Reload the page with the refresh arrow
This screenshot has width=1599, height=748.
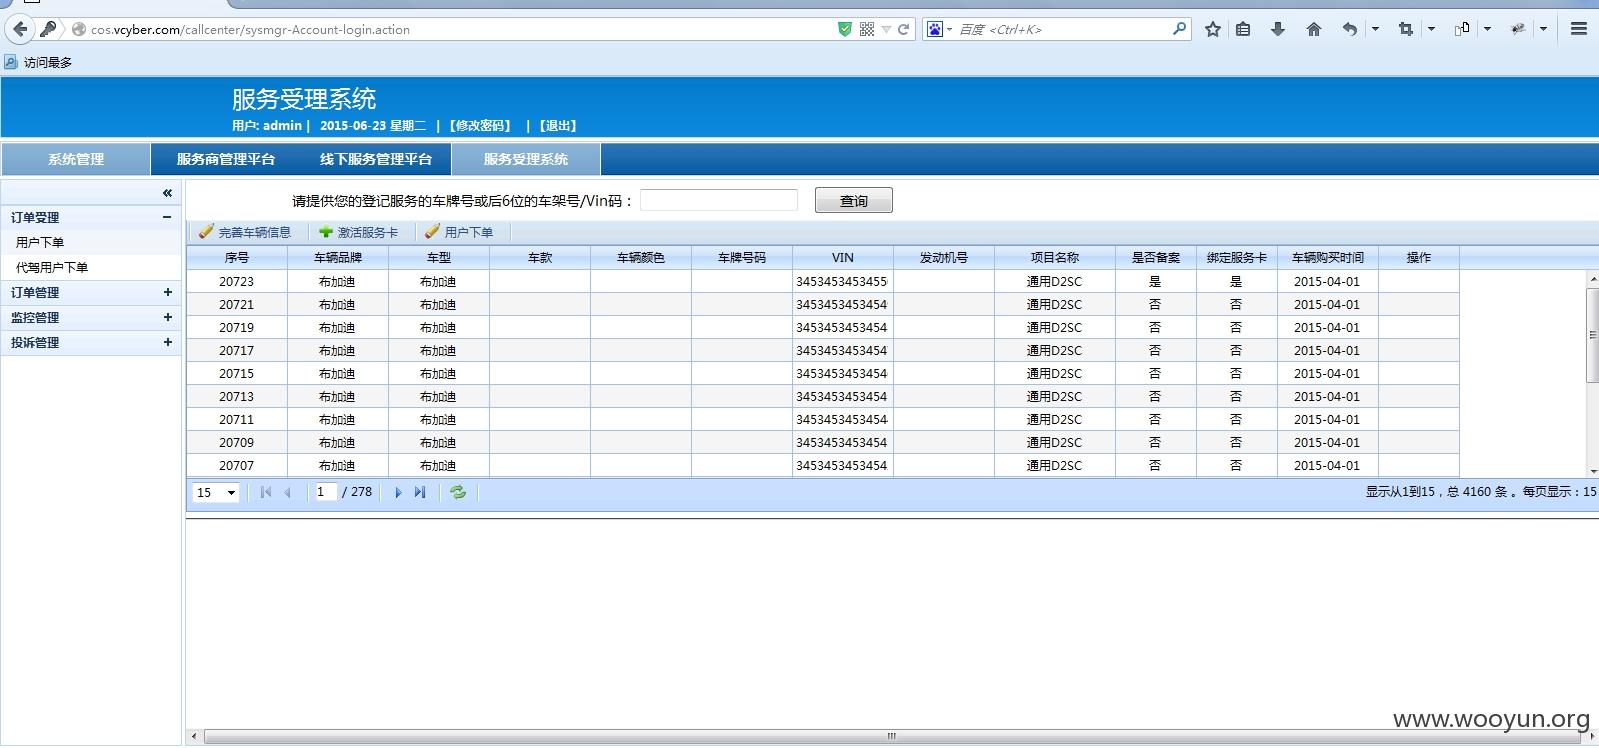click(903, 29)
